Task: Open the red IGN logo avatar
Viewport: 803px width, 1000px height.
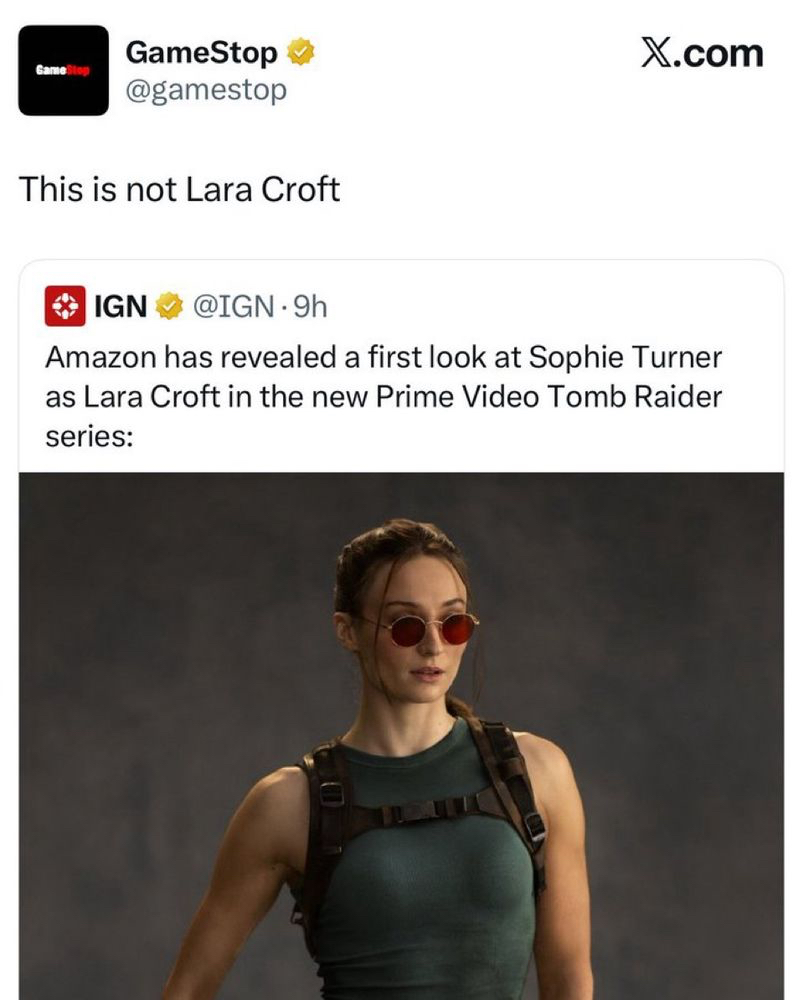Action: pos(65,306)
